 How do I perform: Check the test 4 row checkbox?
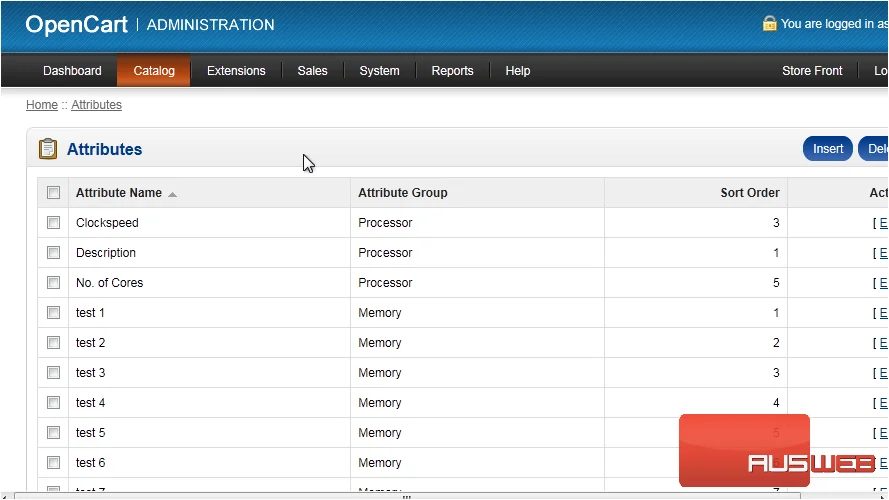(x=53, y=403)
